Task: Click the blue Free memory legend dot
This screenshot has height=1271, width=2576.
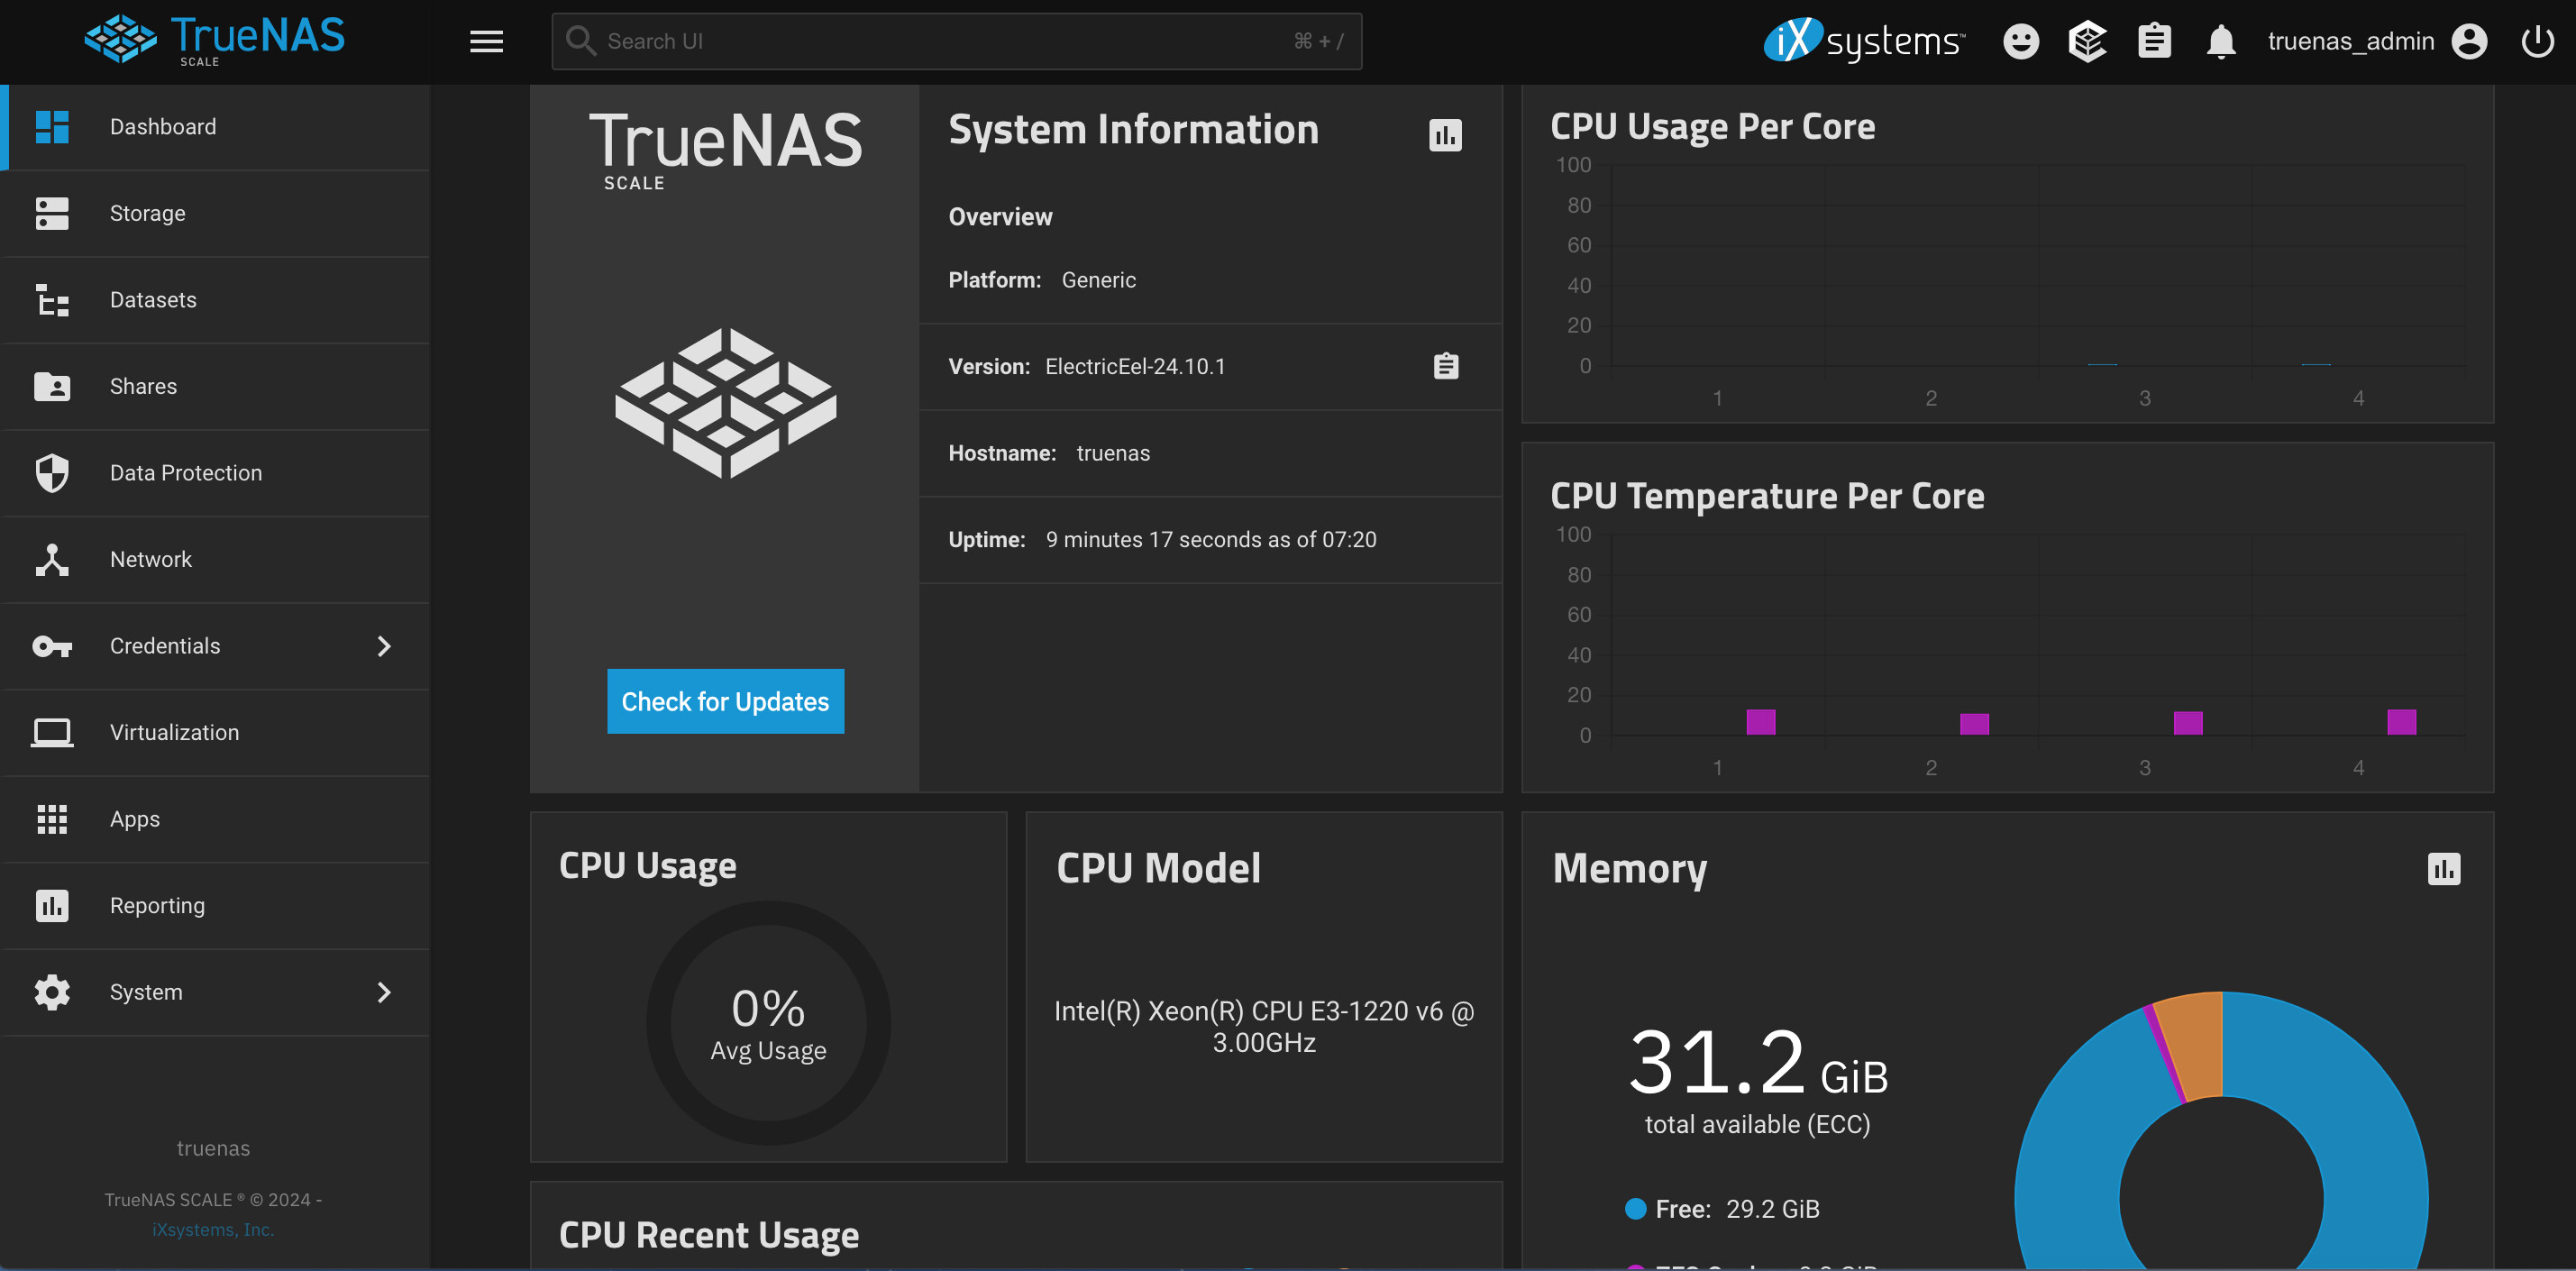Action: (1635, 1209)
